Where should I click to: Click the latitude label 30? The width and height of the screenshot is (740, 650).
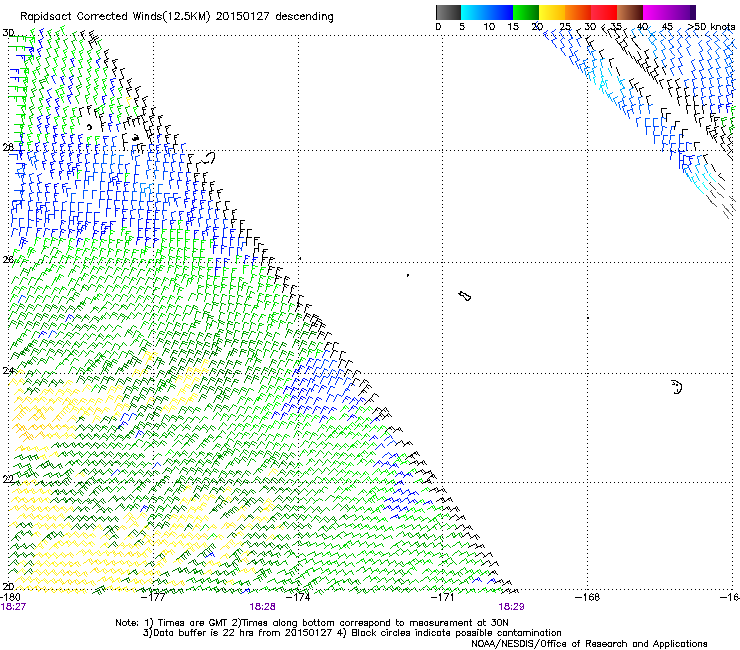click(8, 33)
